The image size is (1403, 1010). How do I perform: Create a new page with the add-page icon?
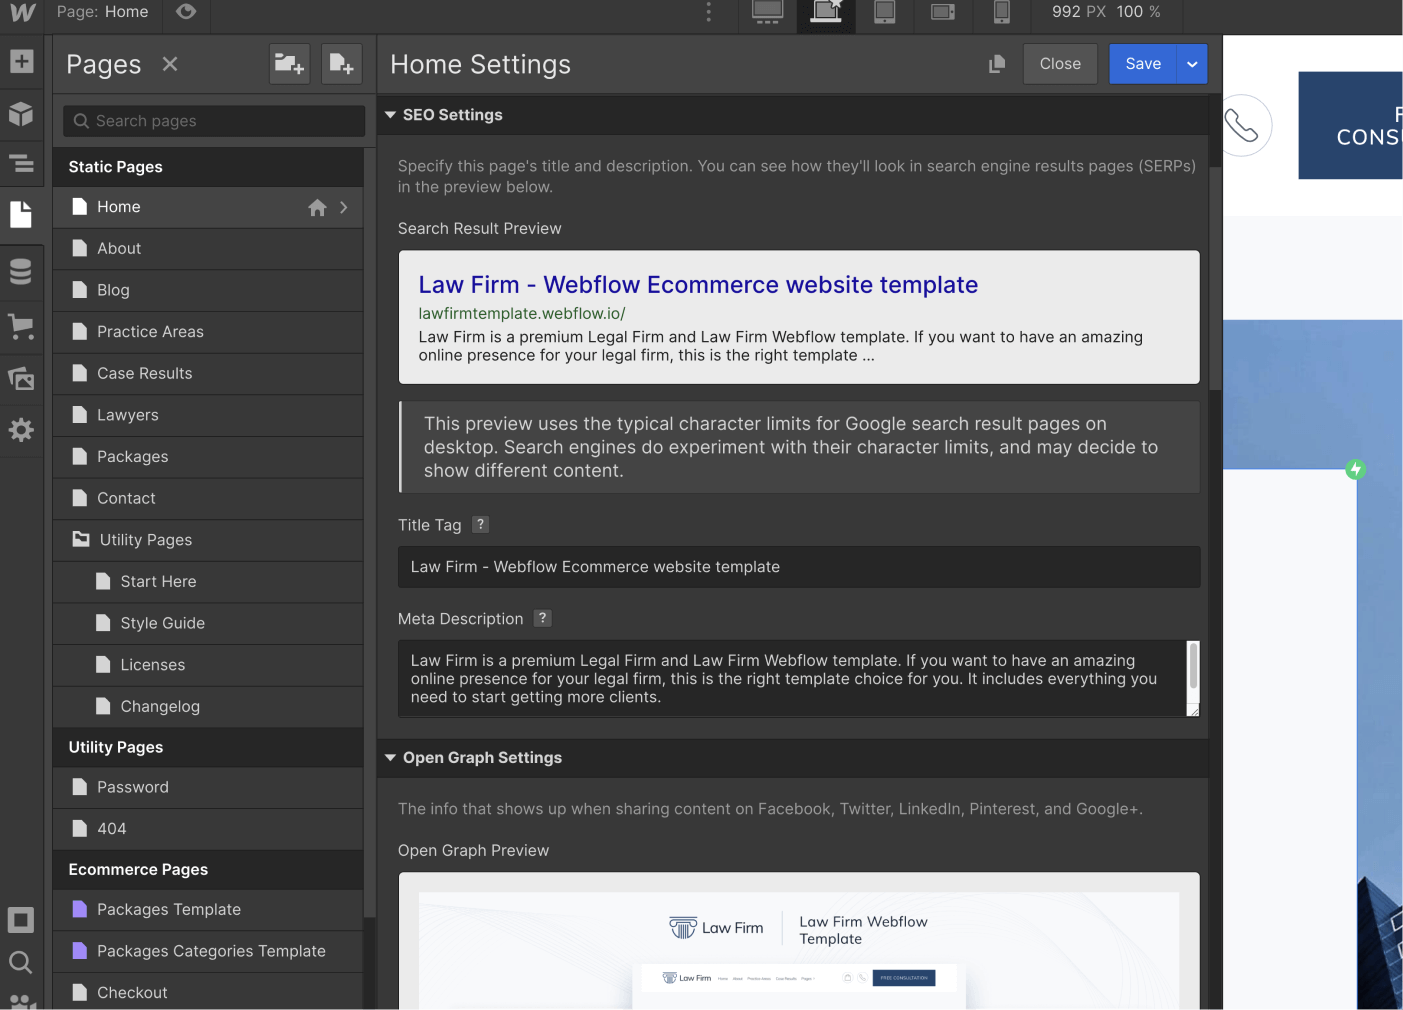[x=341, y=63]
